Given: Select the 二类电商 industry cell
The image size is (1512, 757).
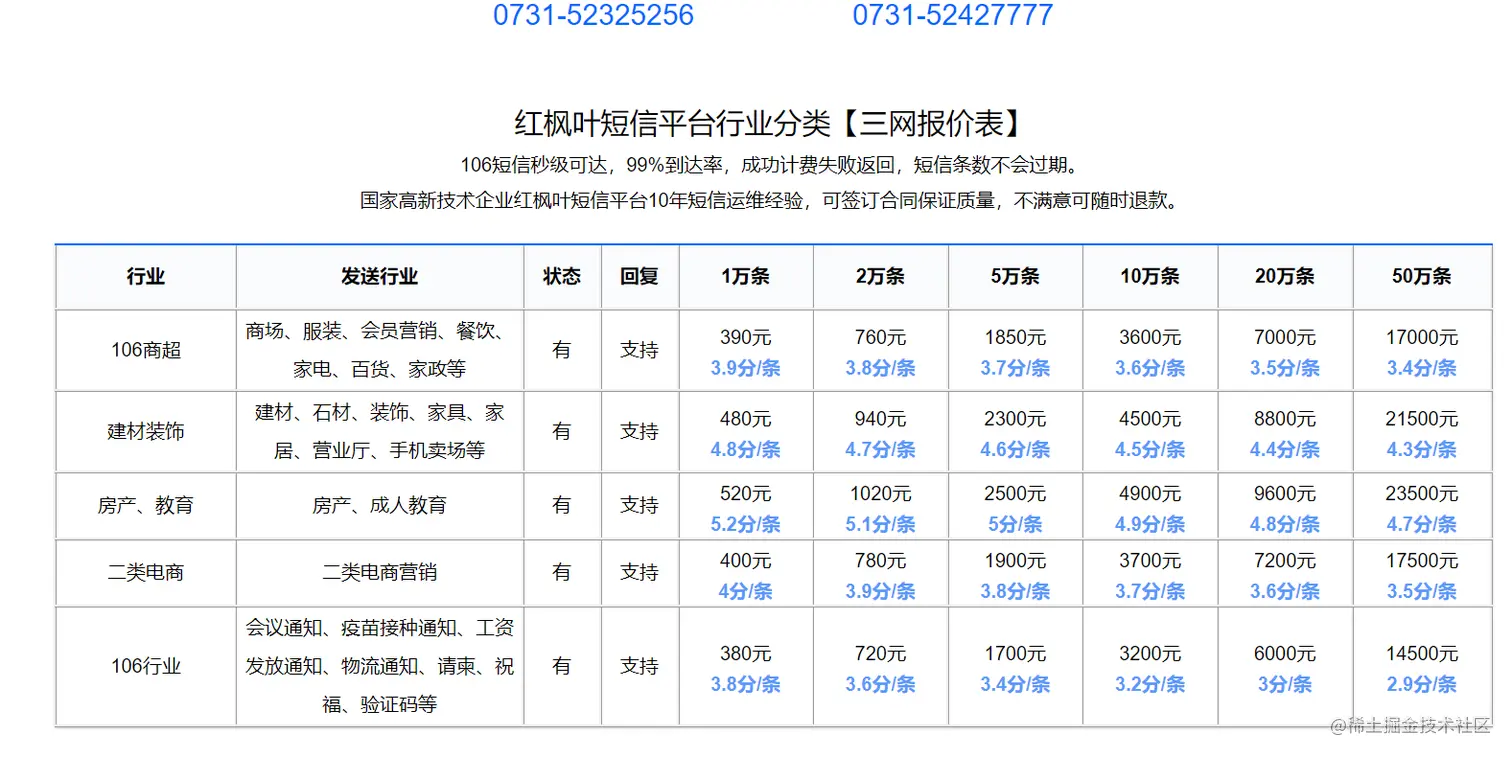Looking at the screenshot, I should tap(146, 573).
